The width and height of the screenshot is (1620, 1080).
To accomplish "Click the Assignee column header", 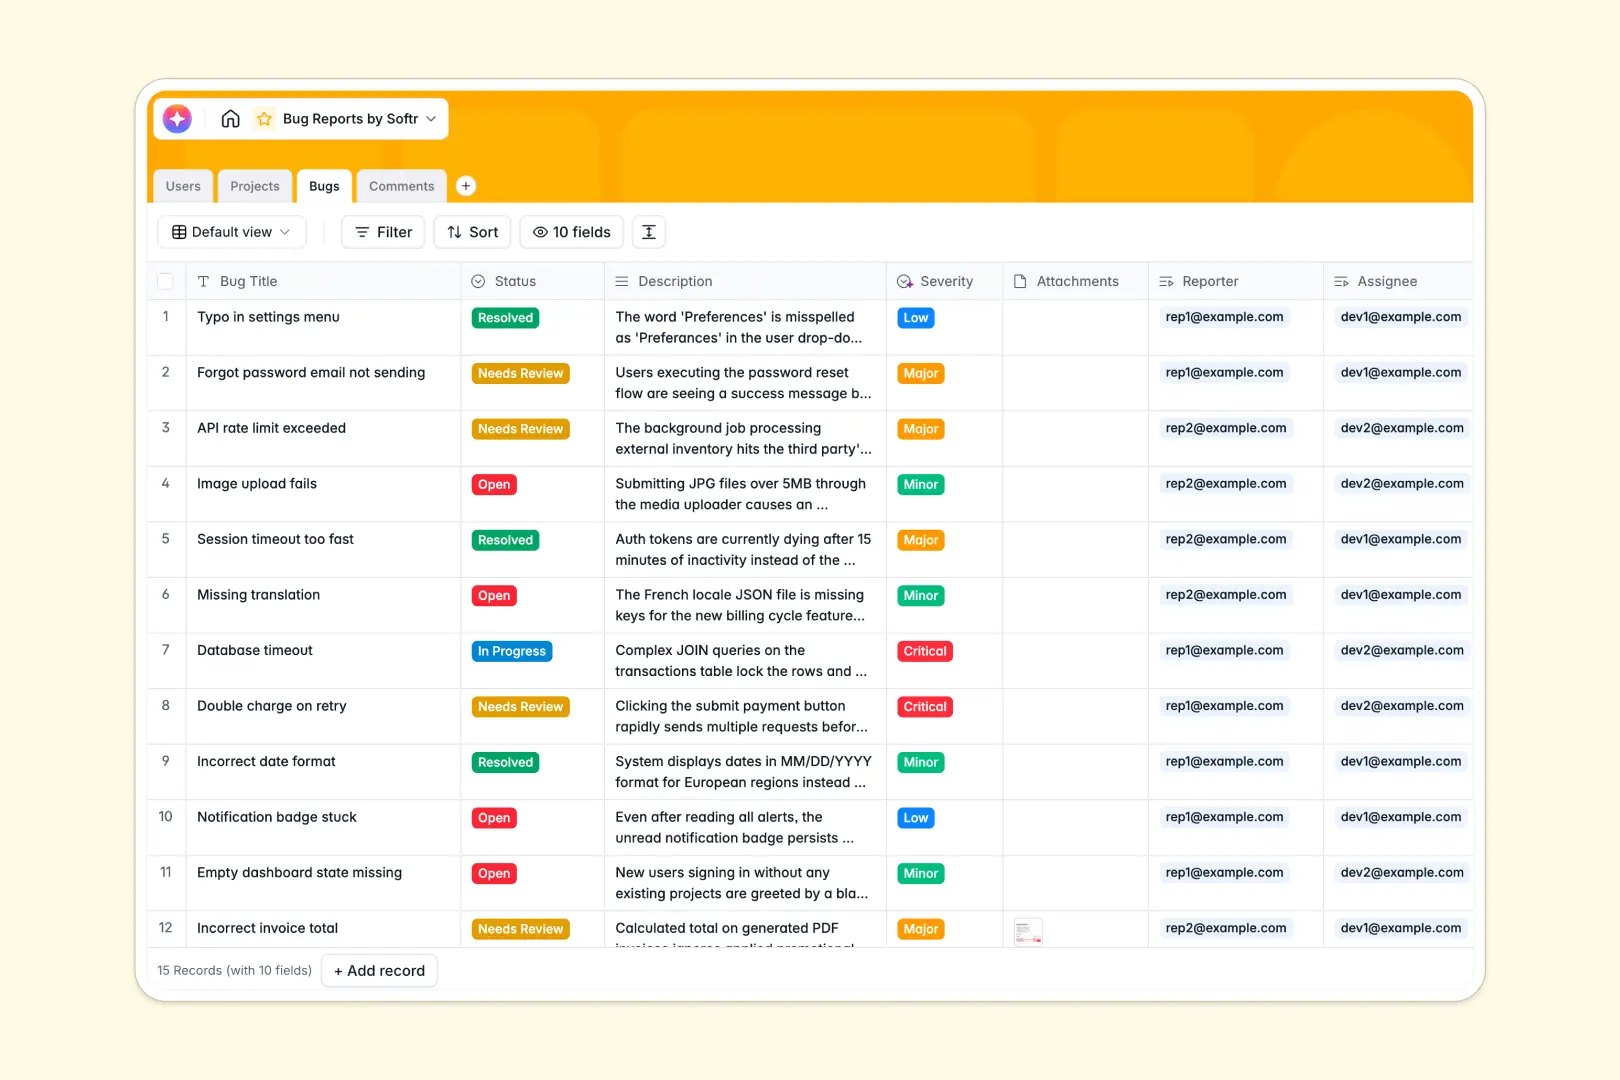I will pyautogui.click(x=1398, y=282).
